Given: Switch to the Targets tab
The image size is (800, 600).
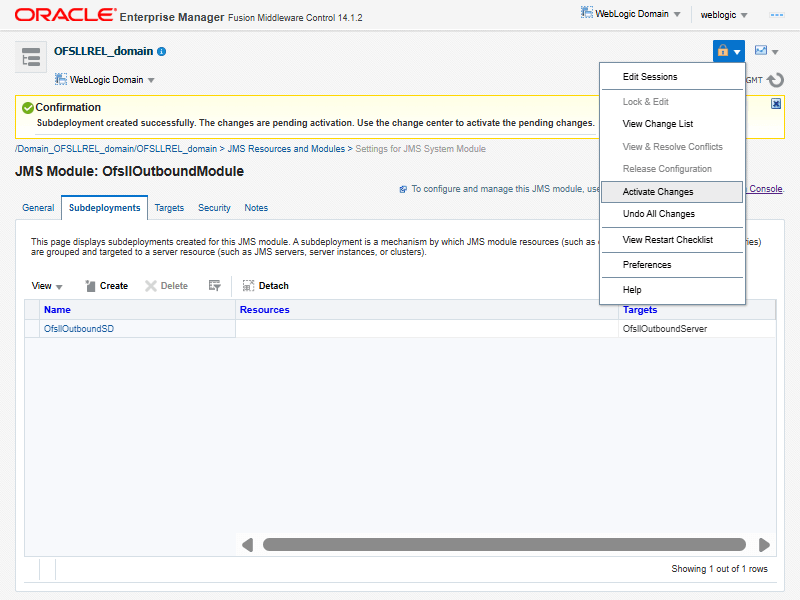Looking at the screenshot, I should [169, 208].
